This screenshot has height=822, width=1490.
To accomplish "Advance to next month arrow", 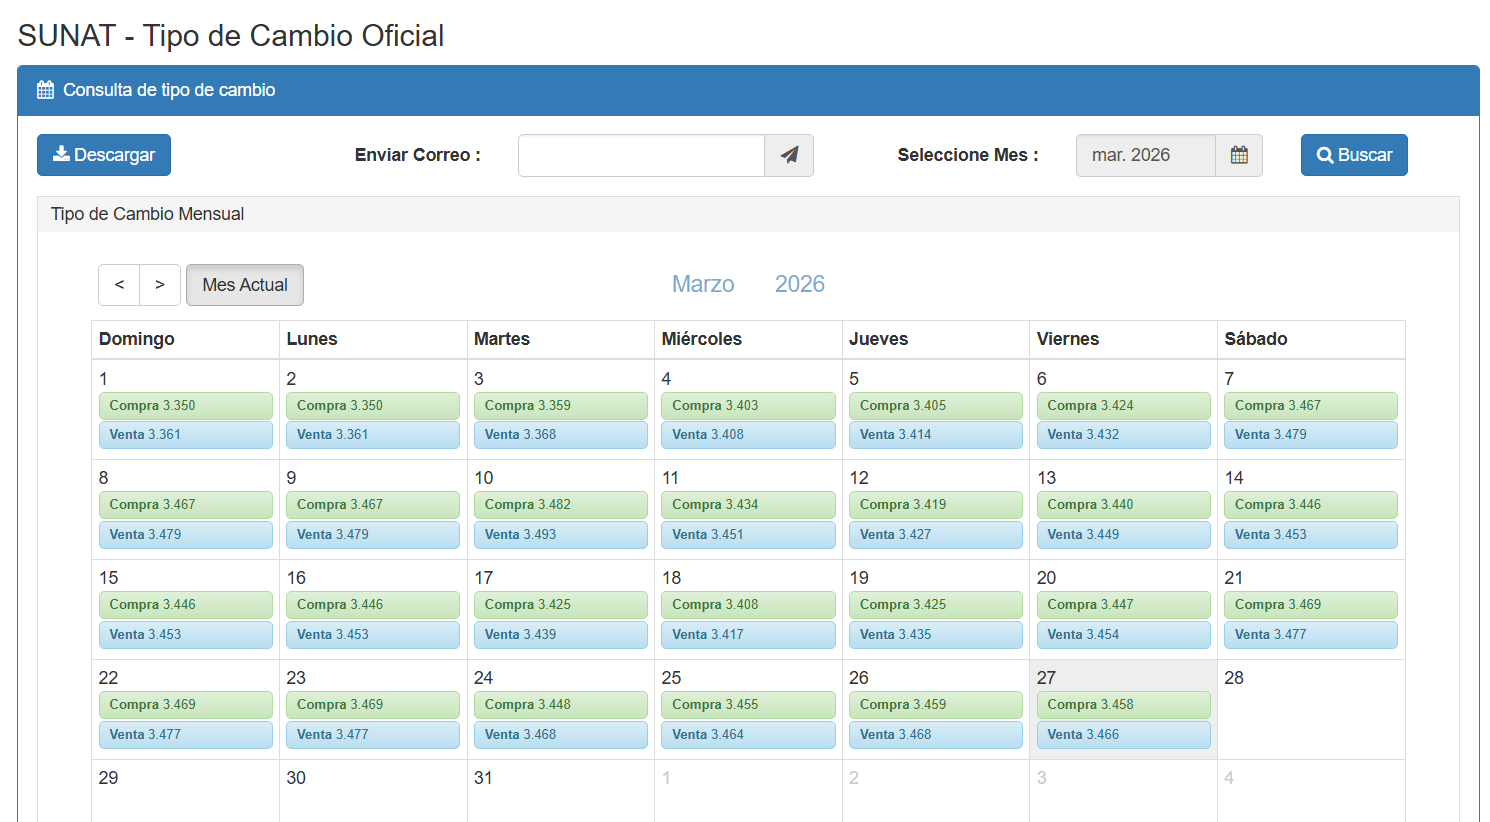I will click(x=160, y=285).
